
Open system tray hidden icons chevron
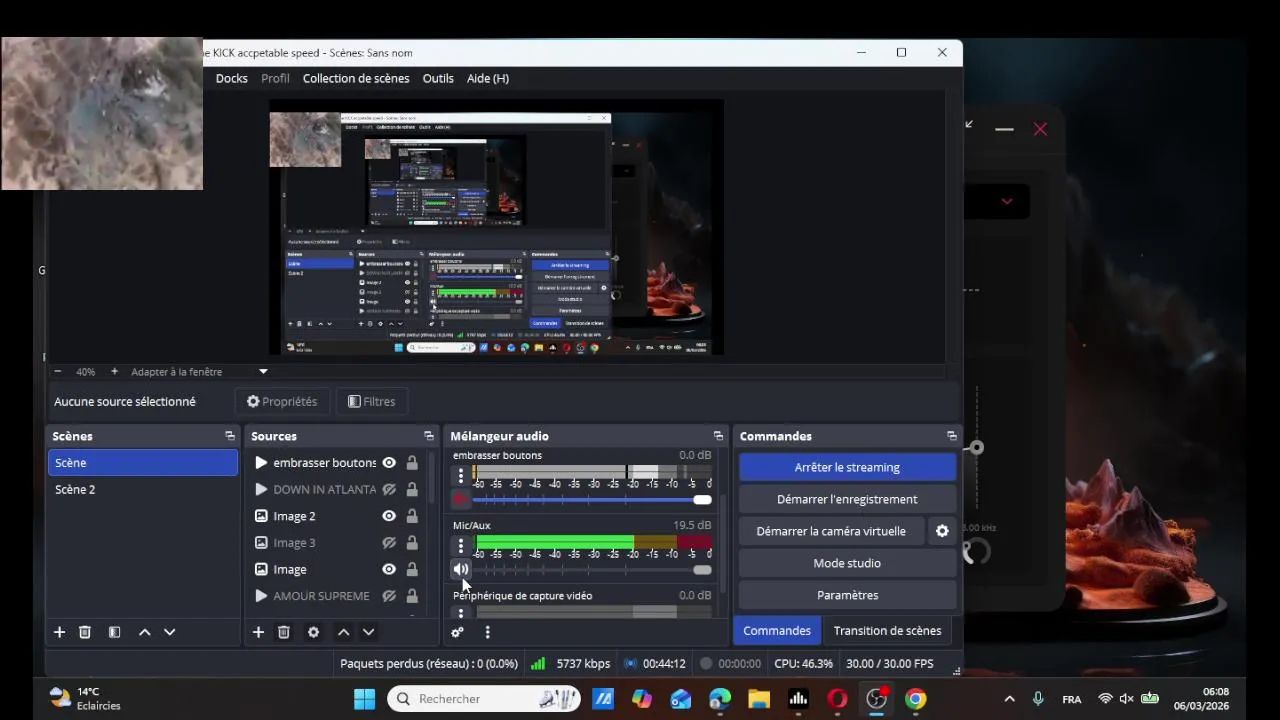pyautogui.click(x=1009, y=699)
